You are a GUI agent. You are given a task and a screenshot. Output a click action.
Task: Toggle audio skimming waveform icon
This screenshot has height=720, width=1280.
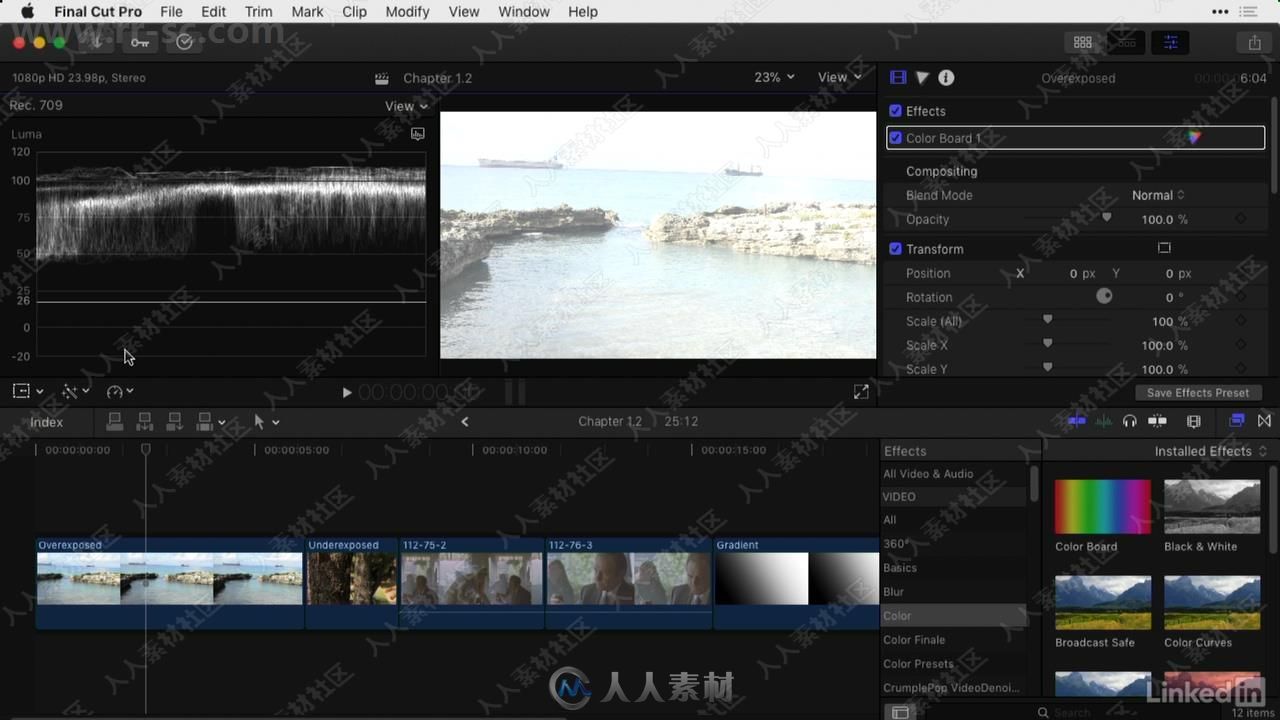[x=1104, y=422]
